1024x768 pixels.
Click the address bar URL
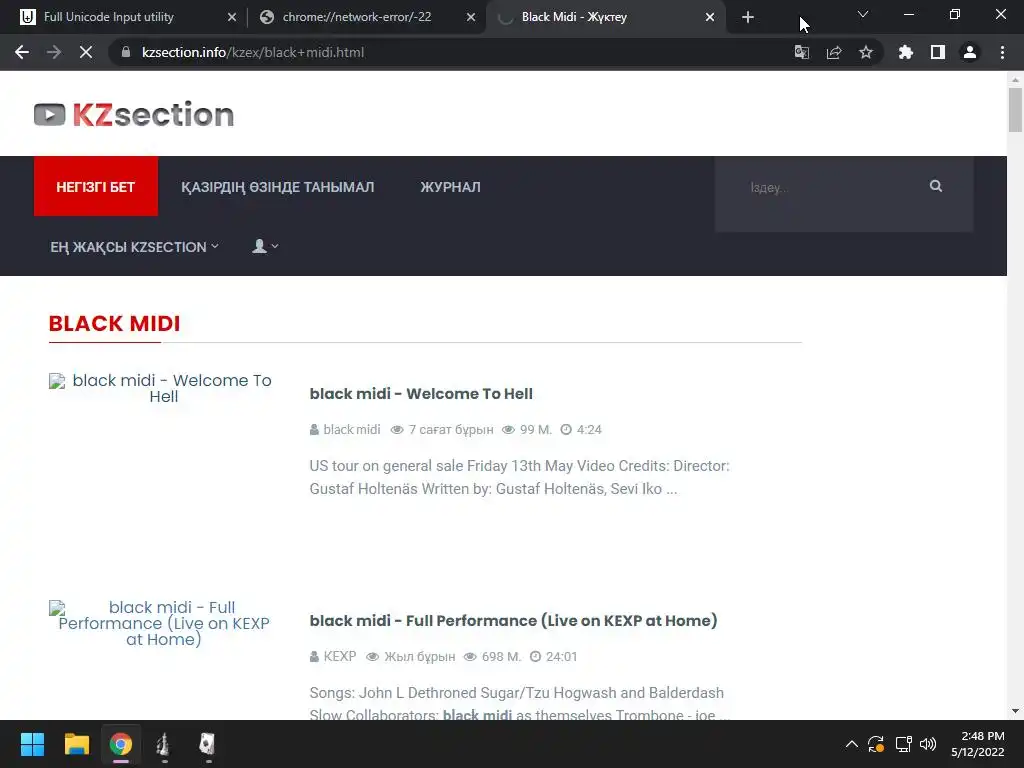[x=253, y=52]
